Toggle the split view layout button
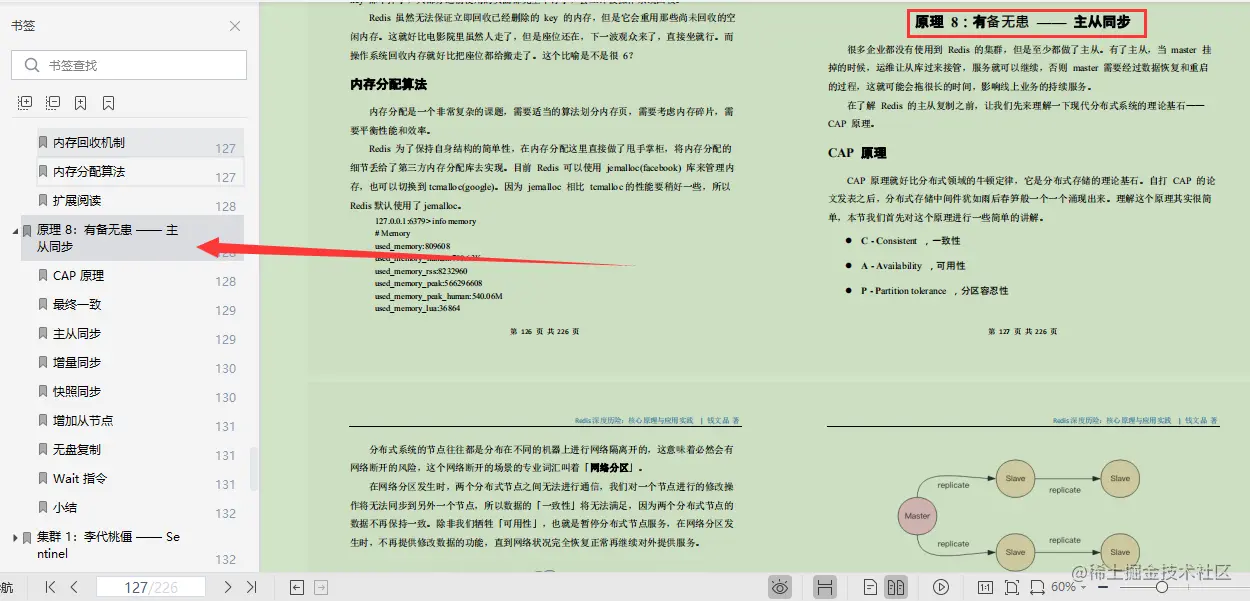 [824, 587]
